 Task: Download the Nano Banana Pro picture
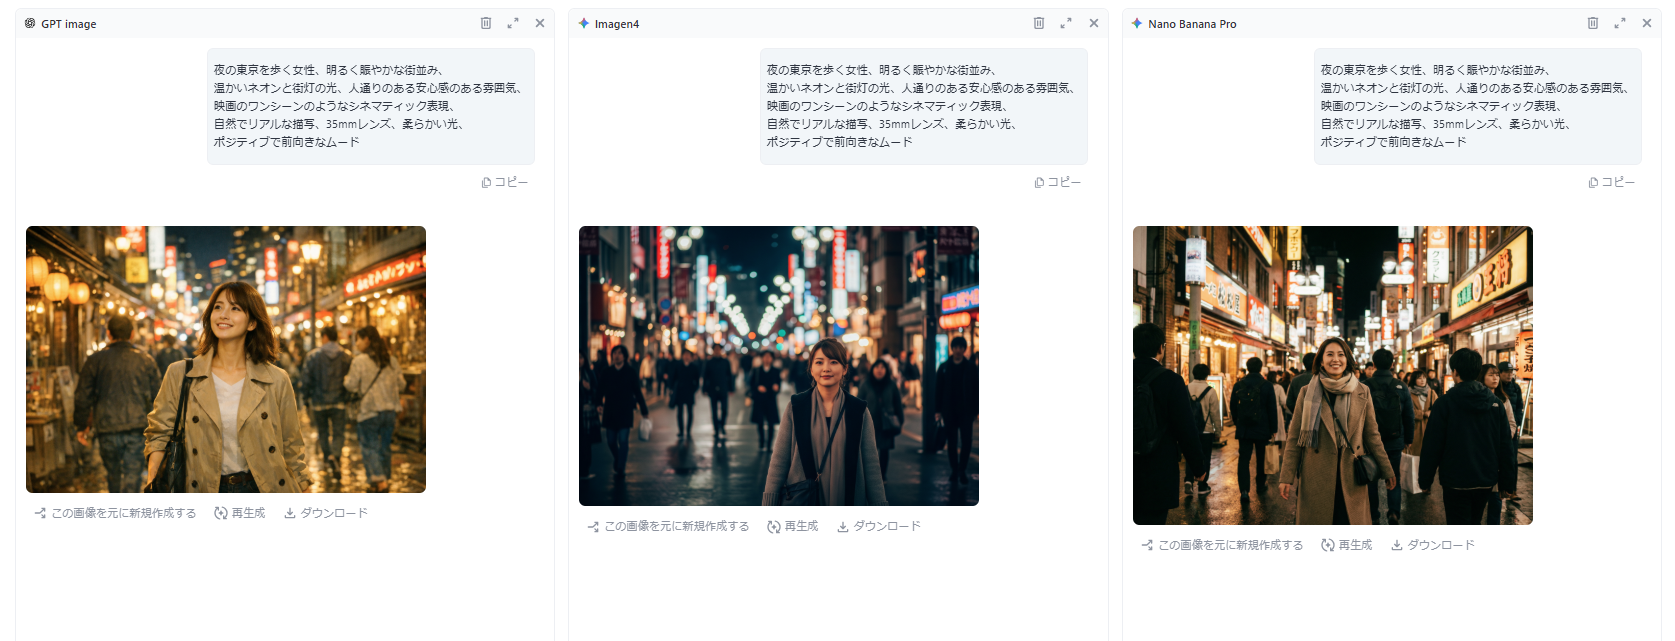click(x=1433, y=545)
